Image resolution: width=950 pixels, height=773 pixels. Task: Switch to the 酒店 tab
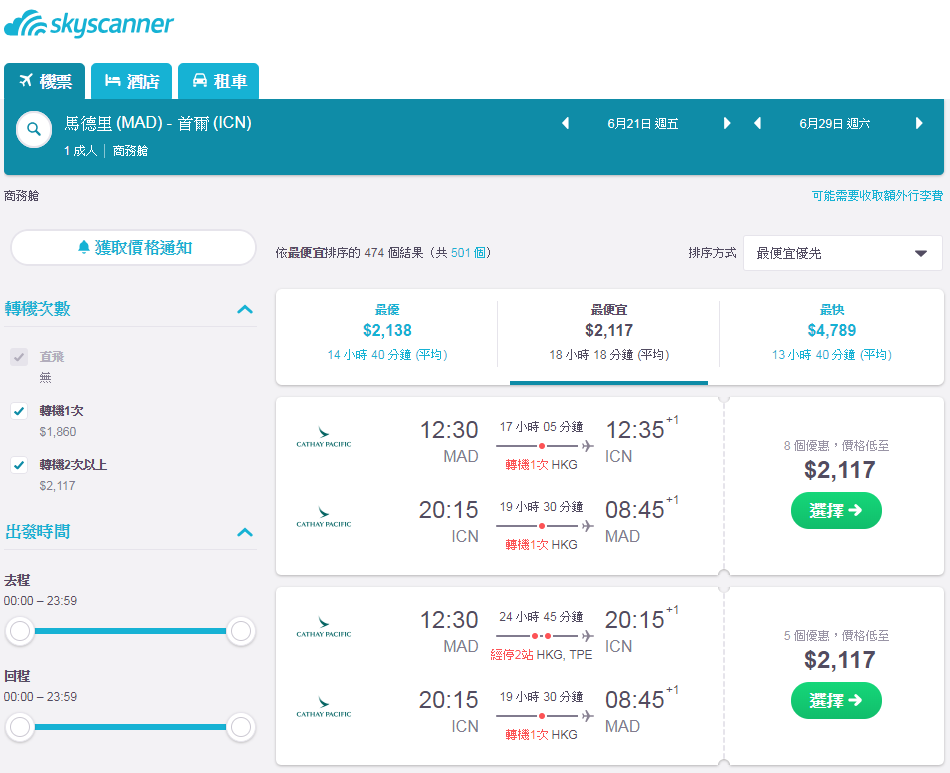point(131,81)
